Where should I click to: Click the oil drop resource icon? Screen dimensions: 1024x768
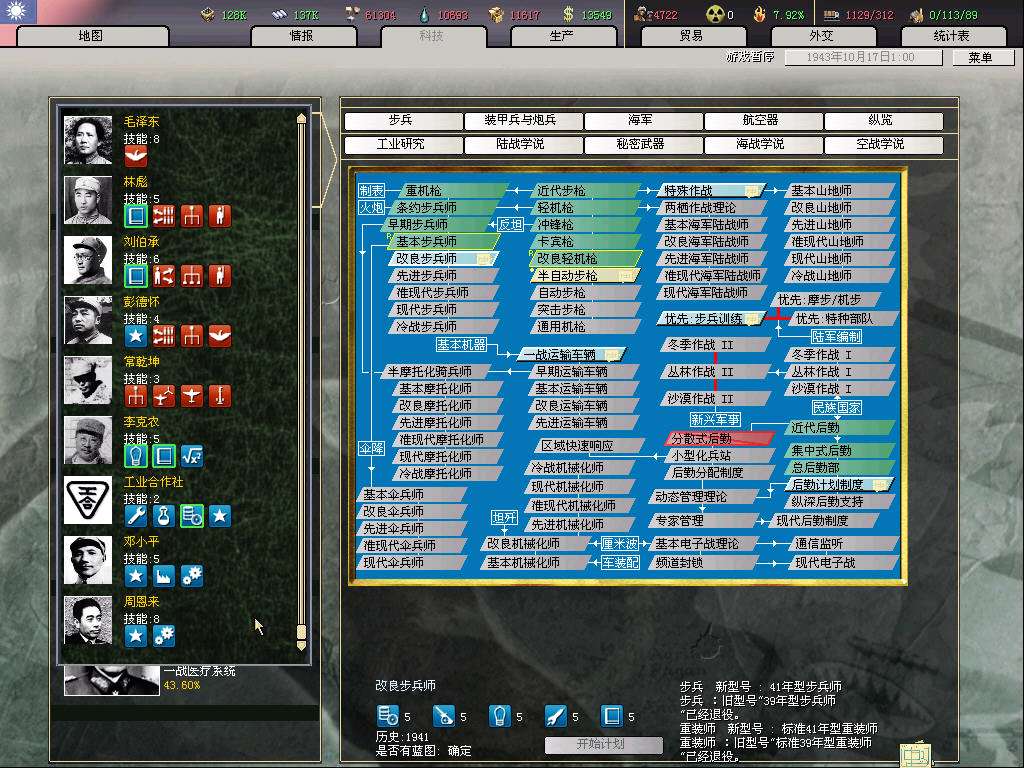click(425, 14)
